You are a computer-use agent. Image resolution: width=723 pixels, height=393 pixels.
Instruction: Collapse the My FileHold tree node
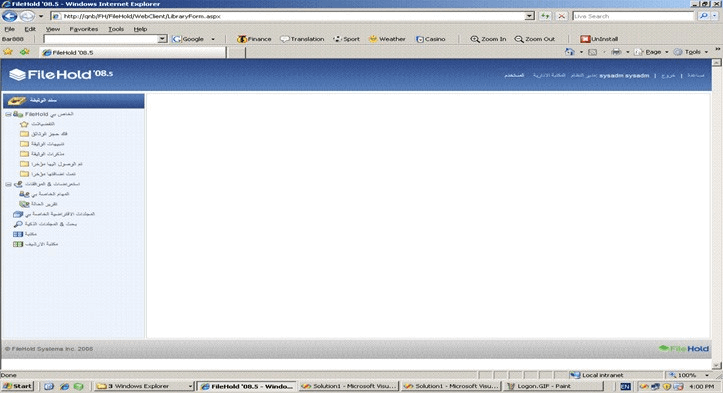click(8, 114)
